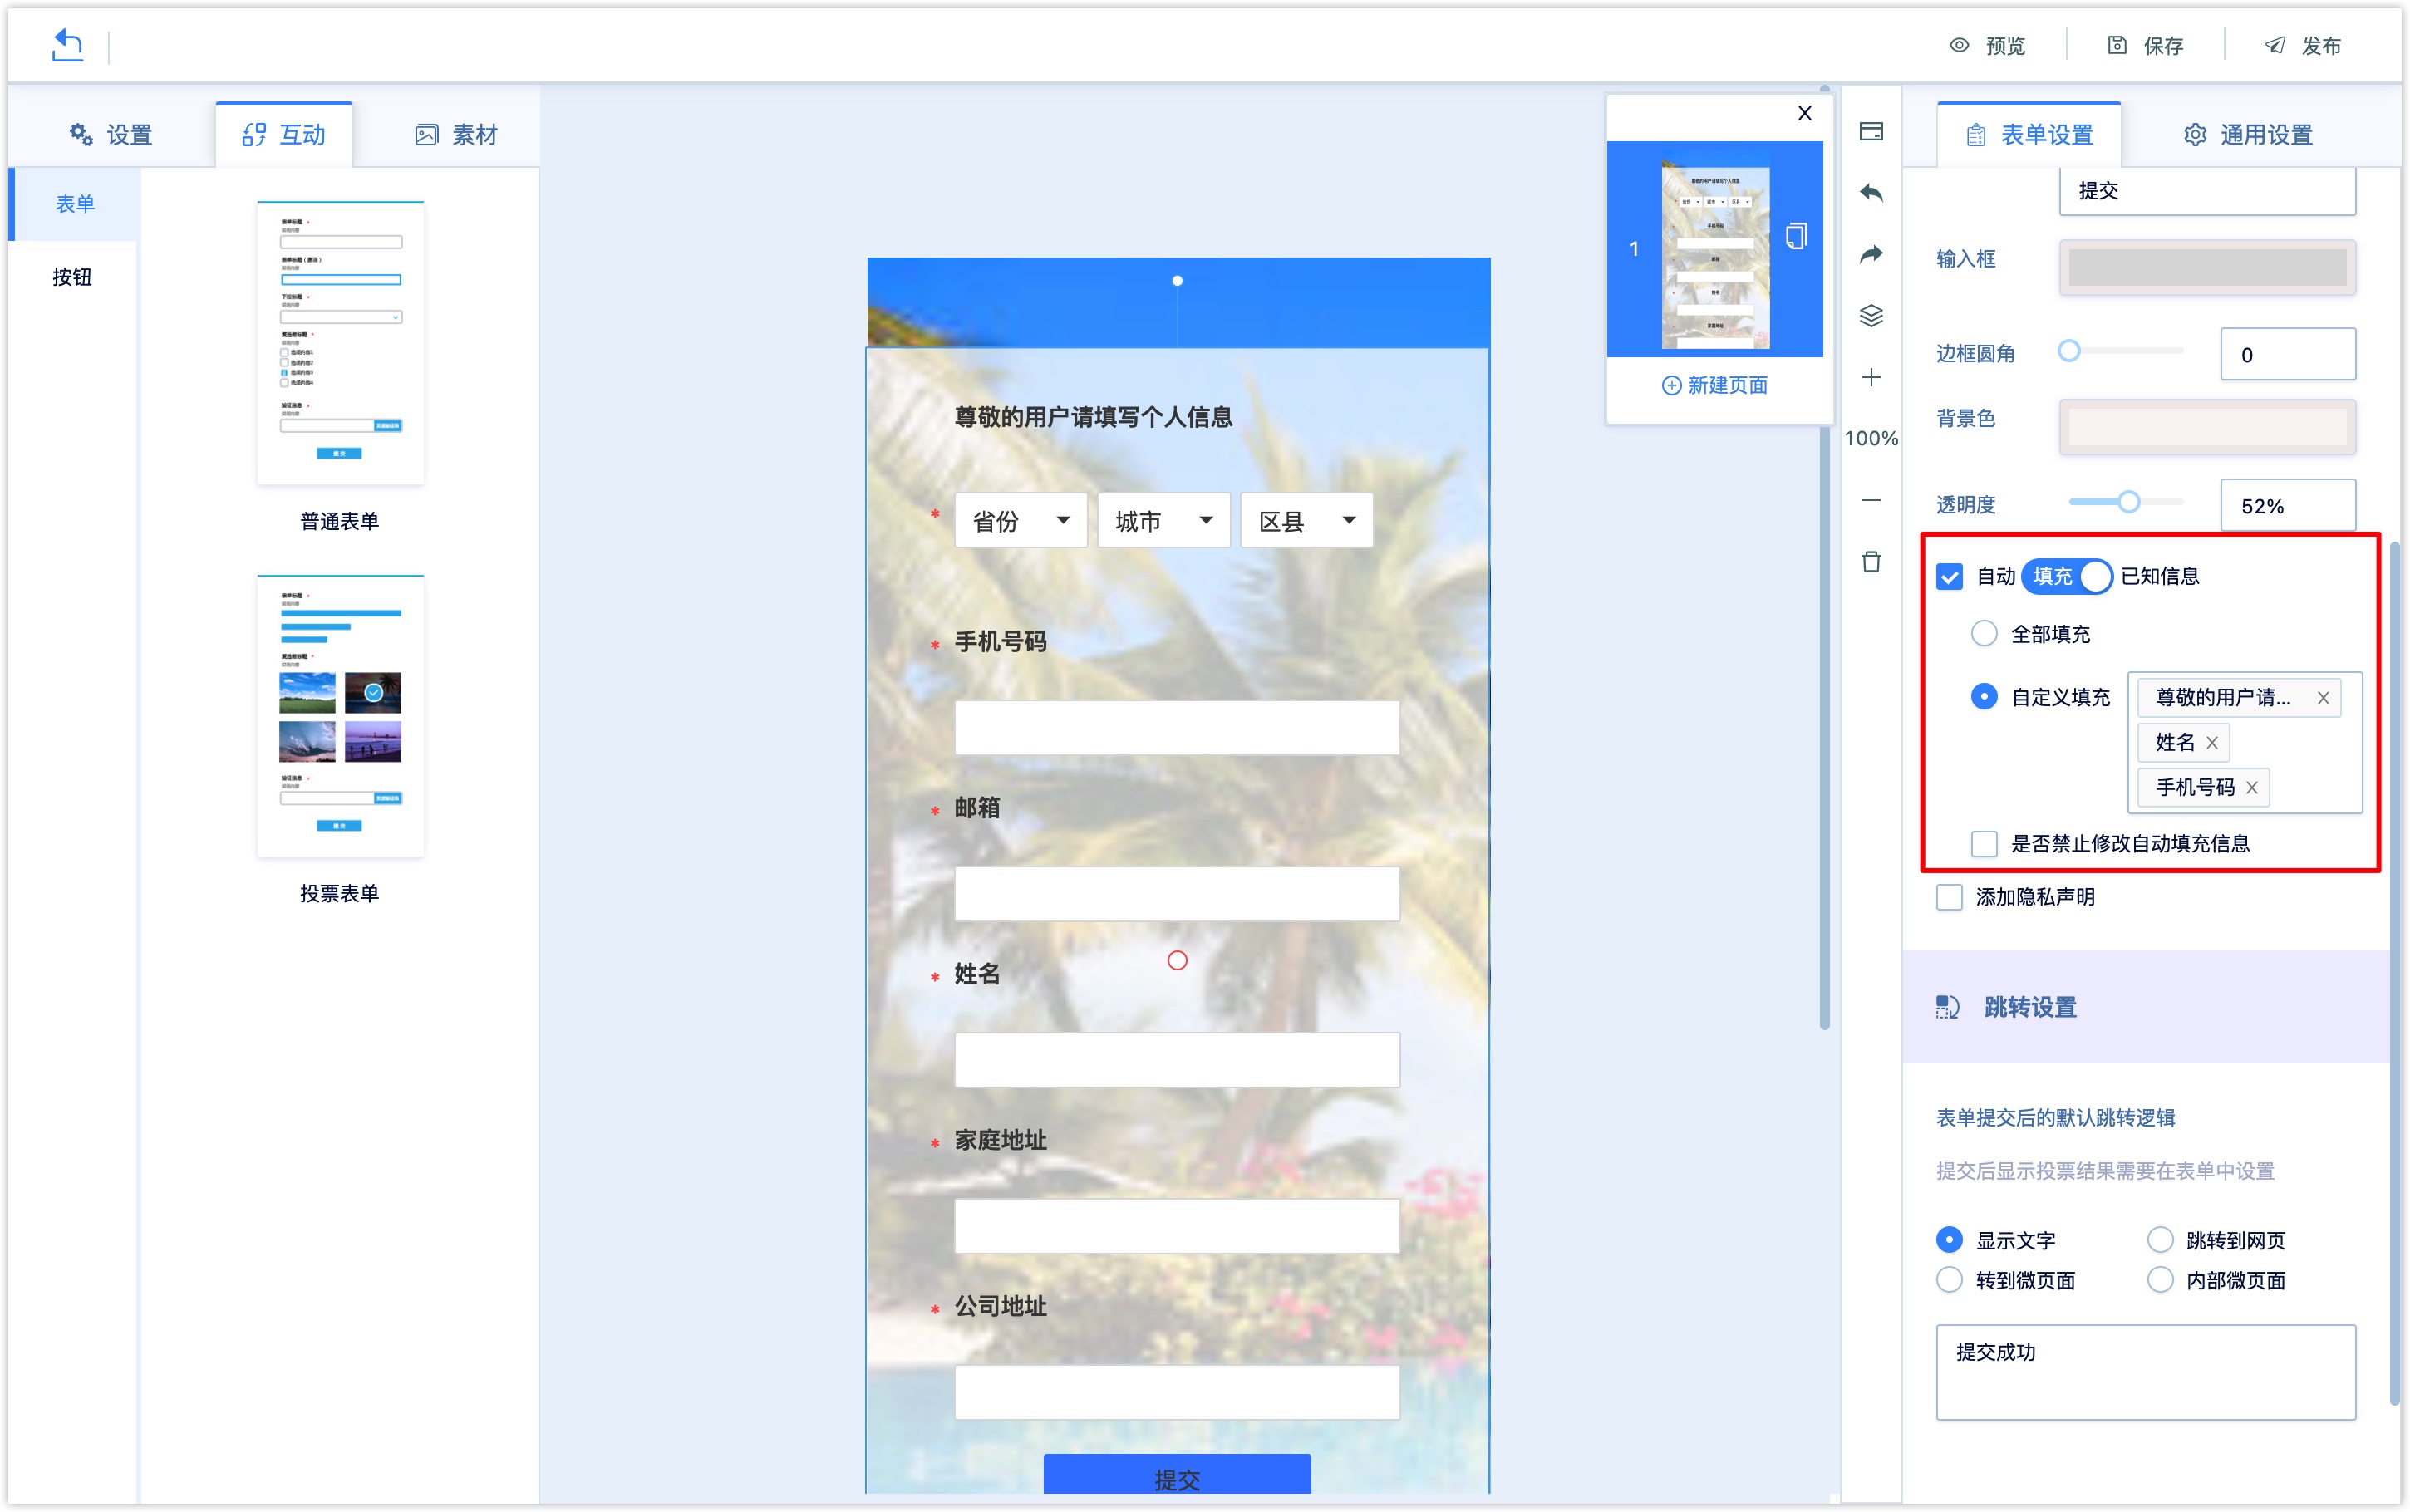Switch to the 设置 tab
The width and height of the screenshot is (2410, 1512).
[x=110, y=134]
